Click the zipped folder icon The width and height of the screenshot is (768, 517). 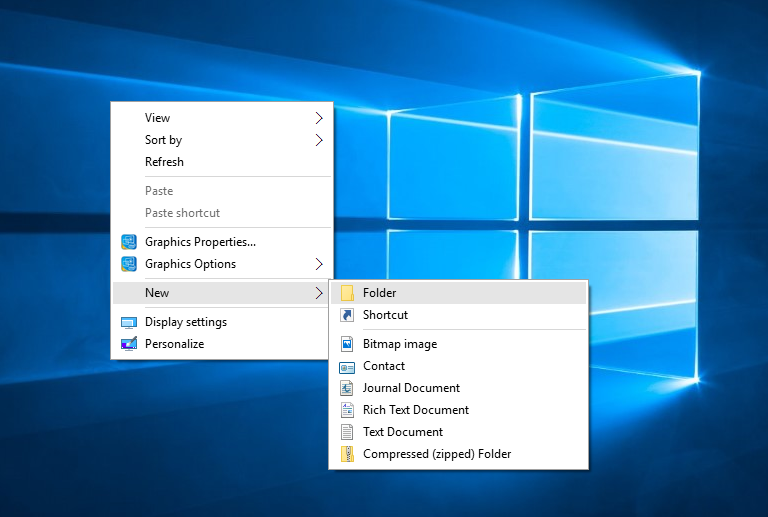[347, 454]
